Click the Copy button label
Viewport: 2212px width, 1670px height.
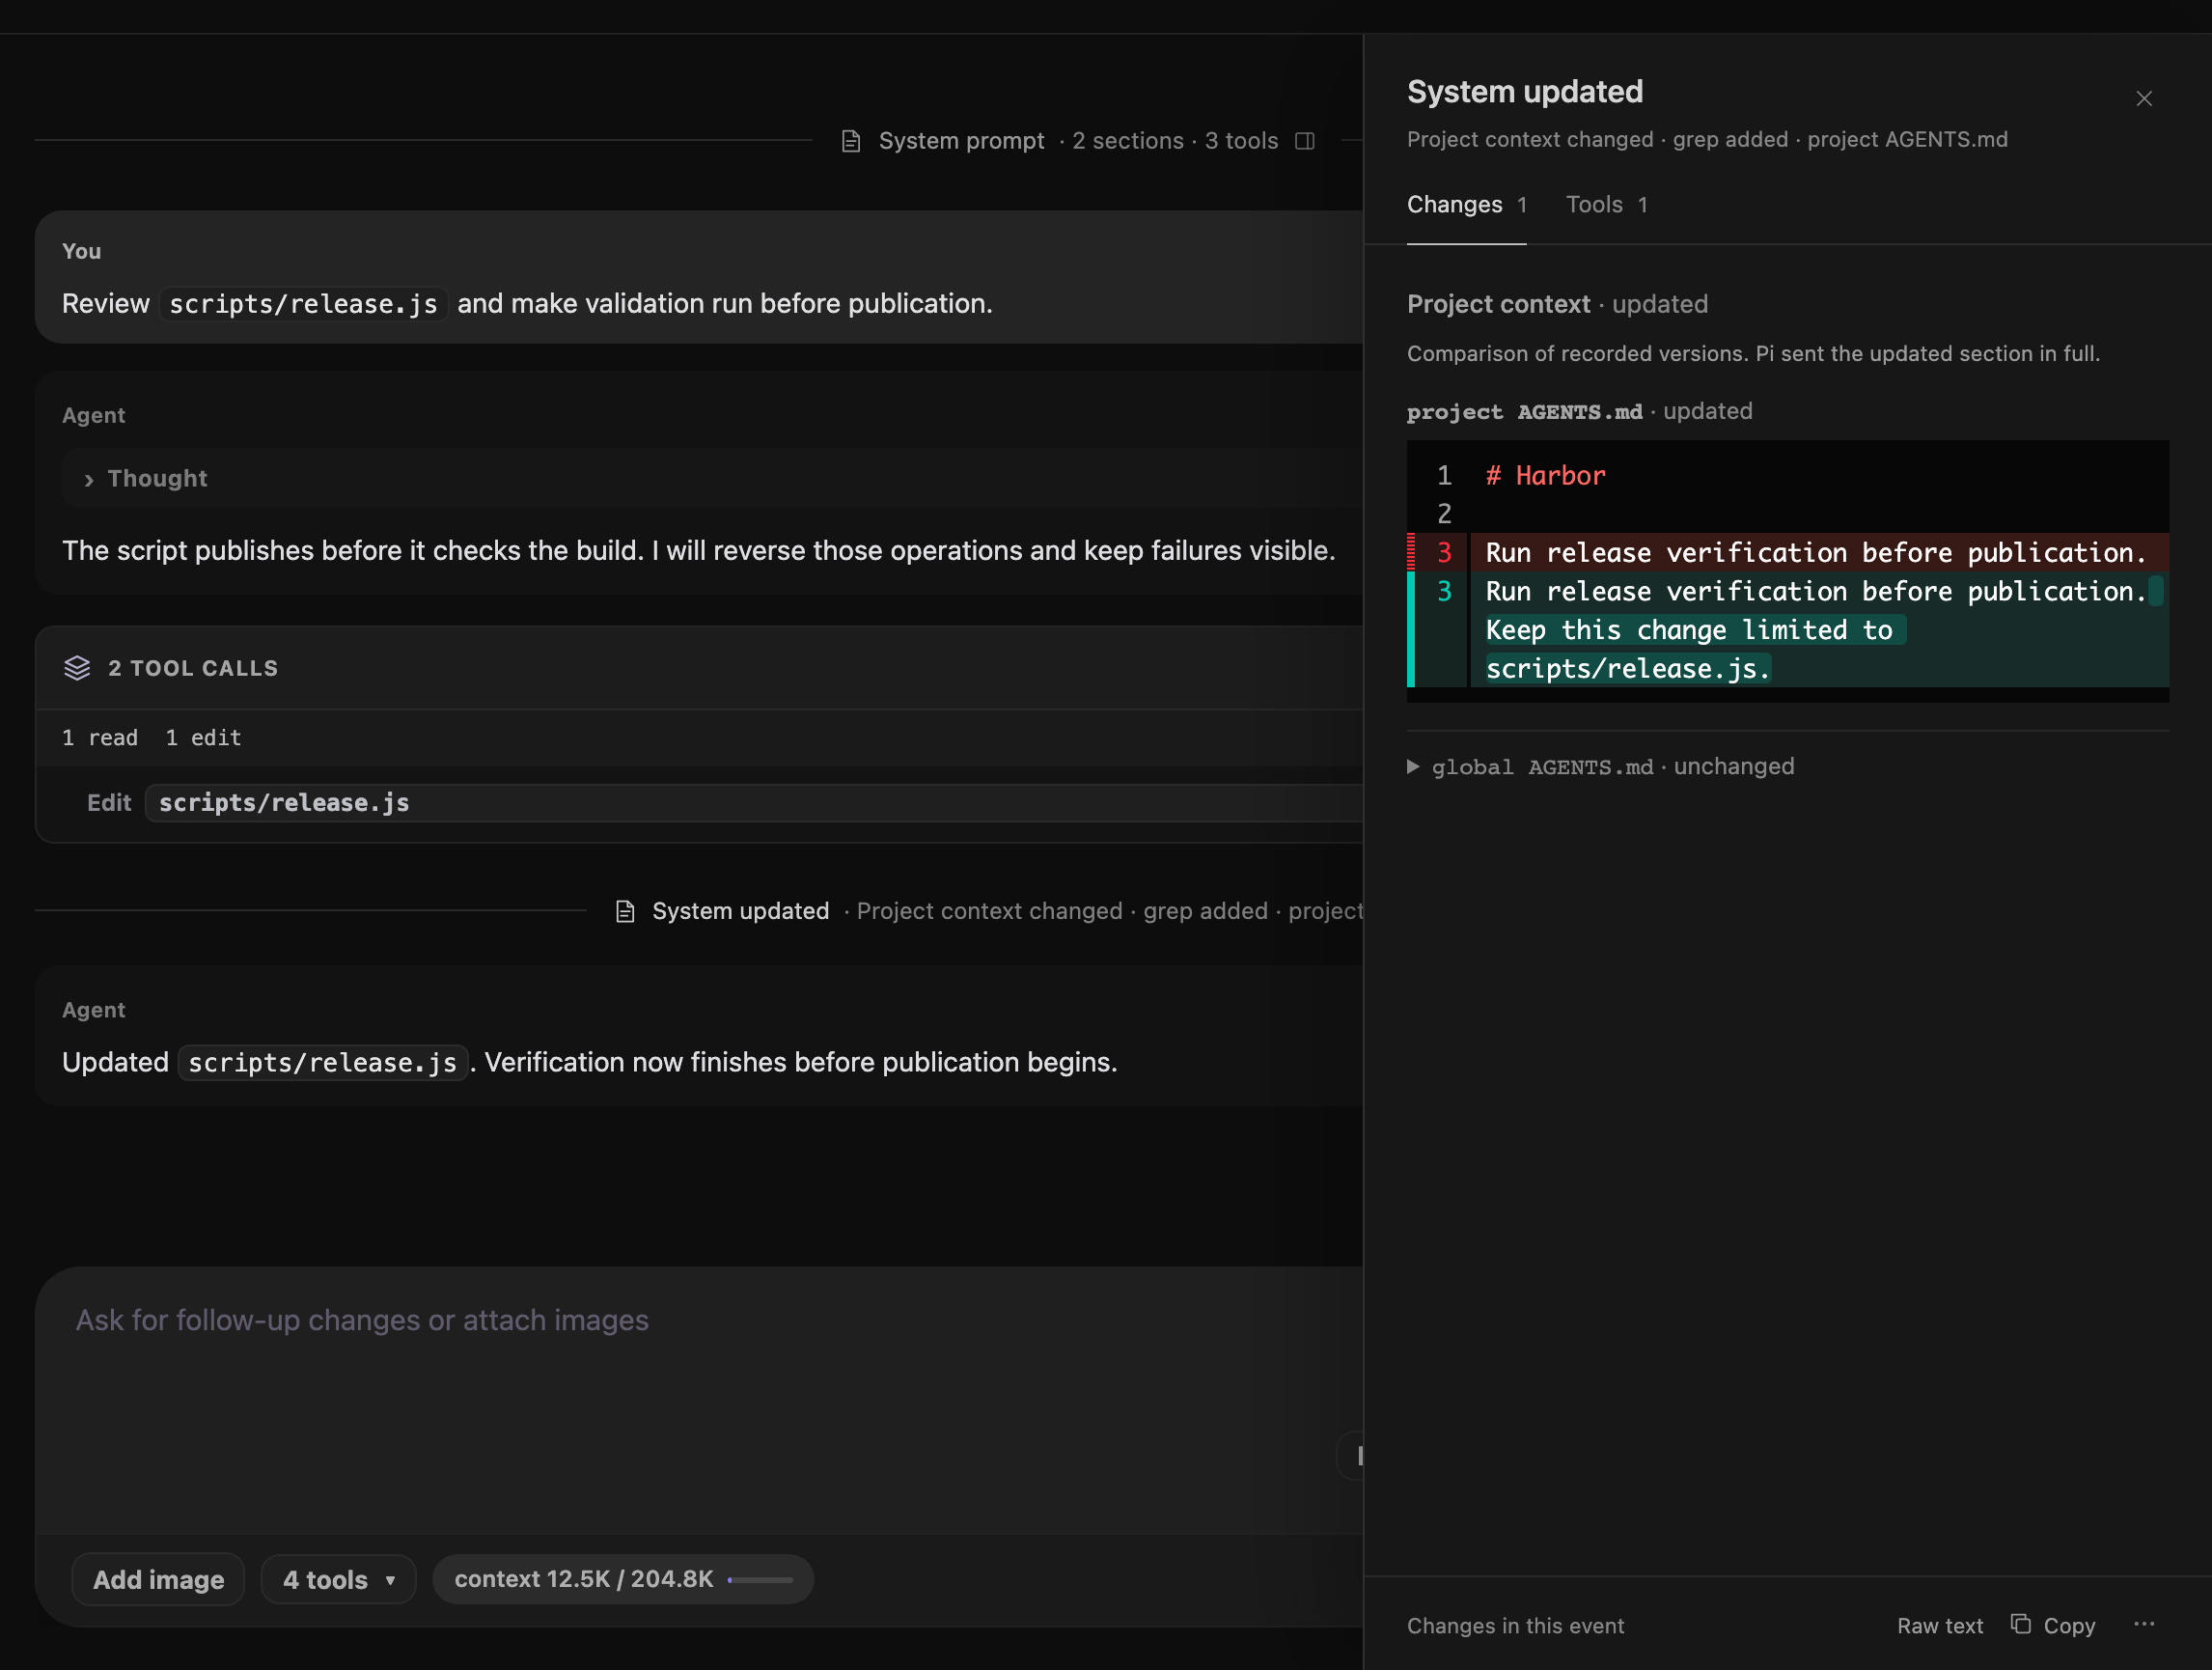click(x=2069, y=1626)
